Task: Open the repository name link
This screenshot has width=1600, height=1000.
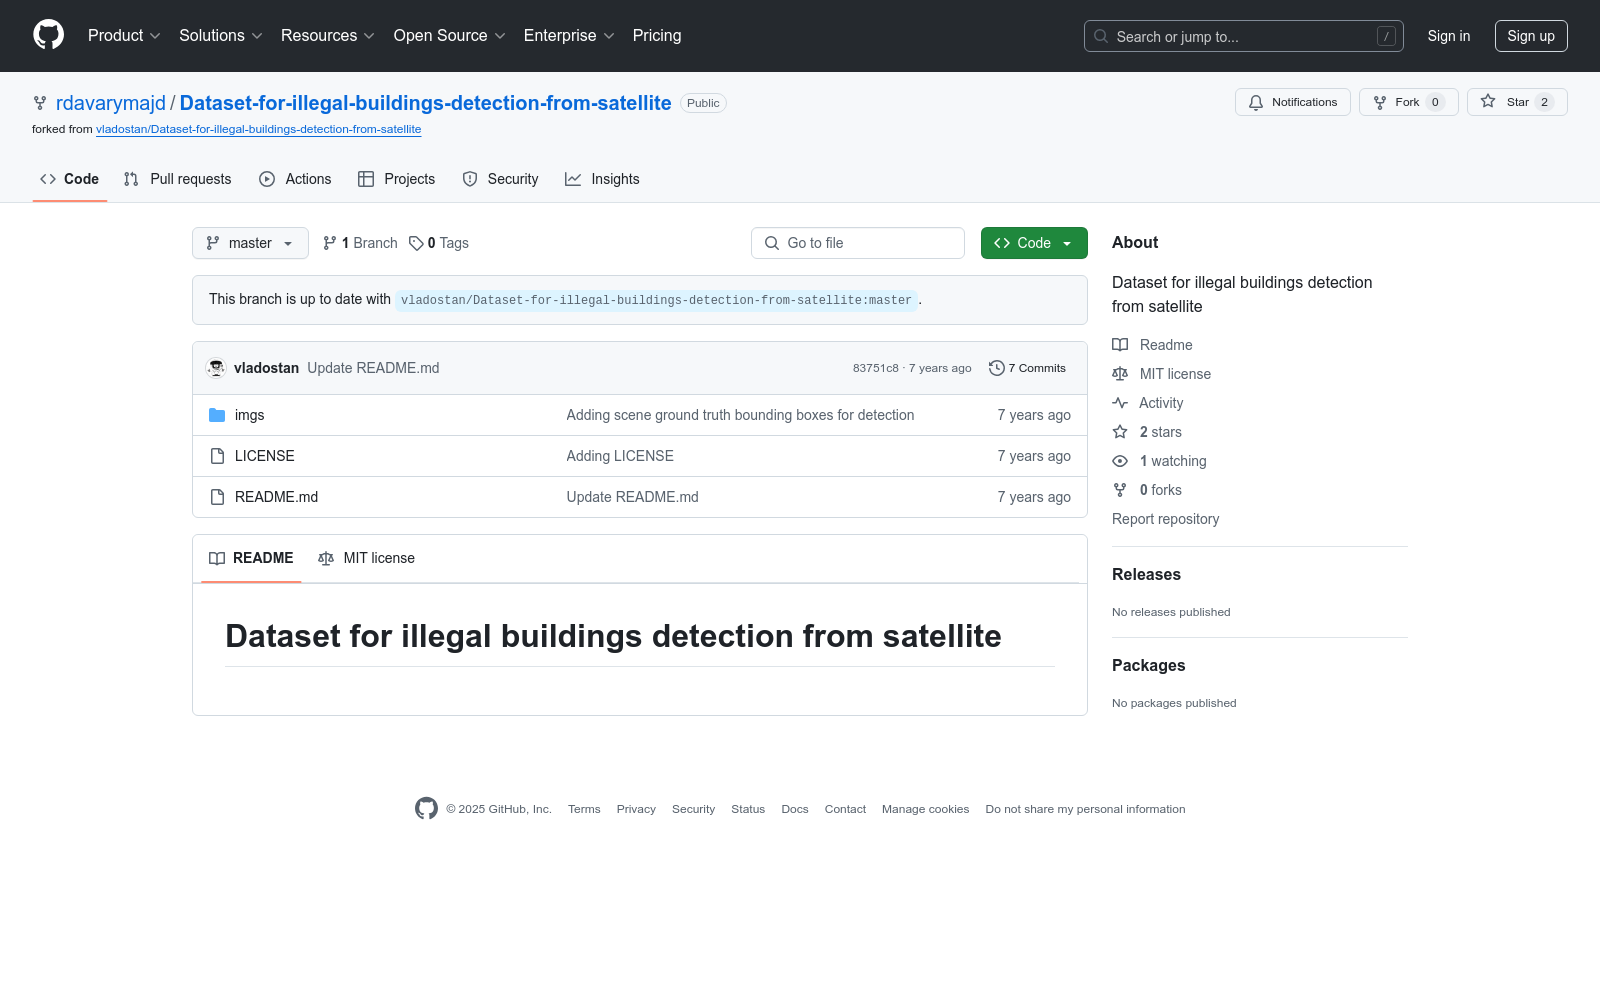Action: coord(425,103)
